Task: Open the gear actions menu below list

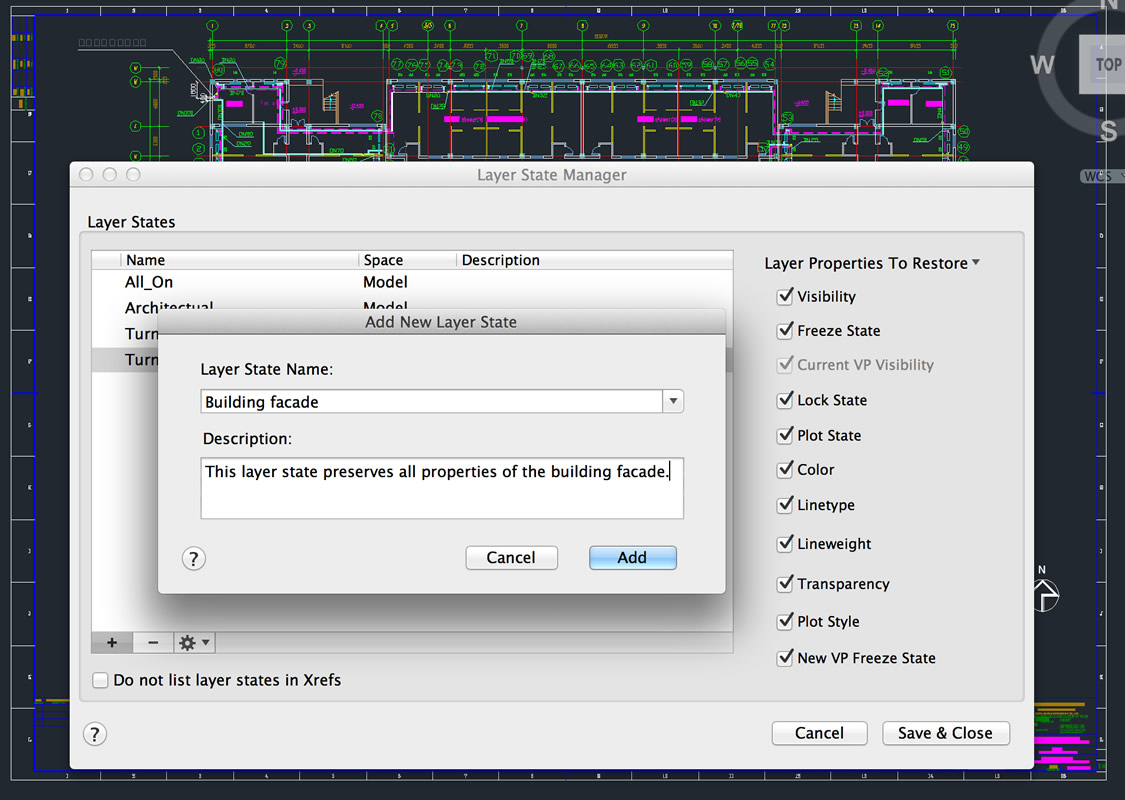Action: (x=193, y=643)
